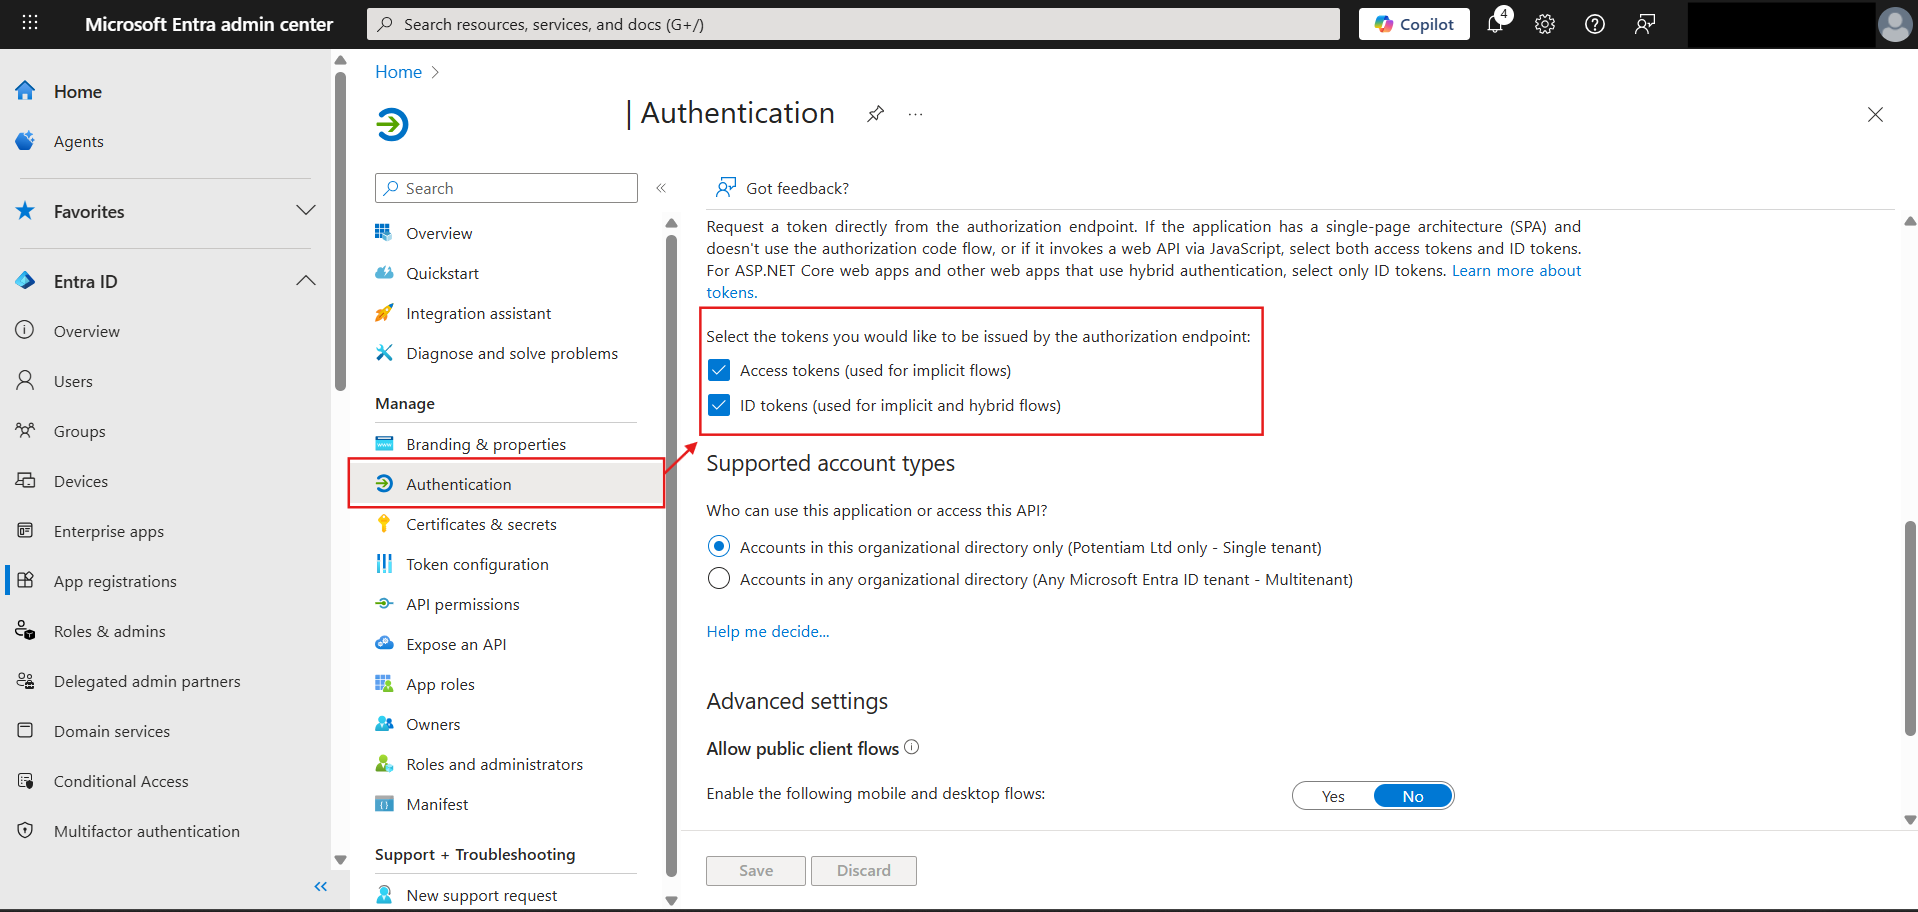This screenshot has height=912, width=1918.
Task: Open the app launcher waffle icon
Action: point(30,23)
